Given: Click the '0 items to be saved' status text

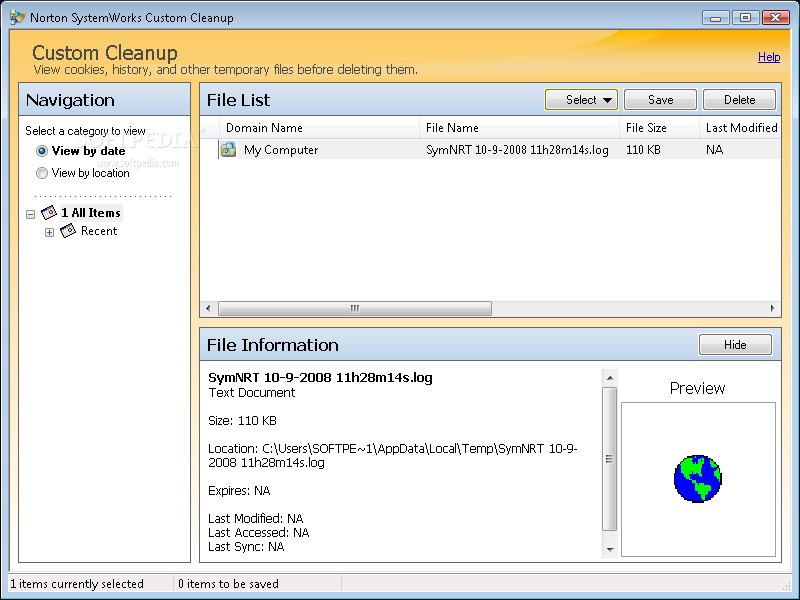Looking at the screenshot, I should pyautogui.click(x=228, y=584).
